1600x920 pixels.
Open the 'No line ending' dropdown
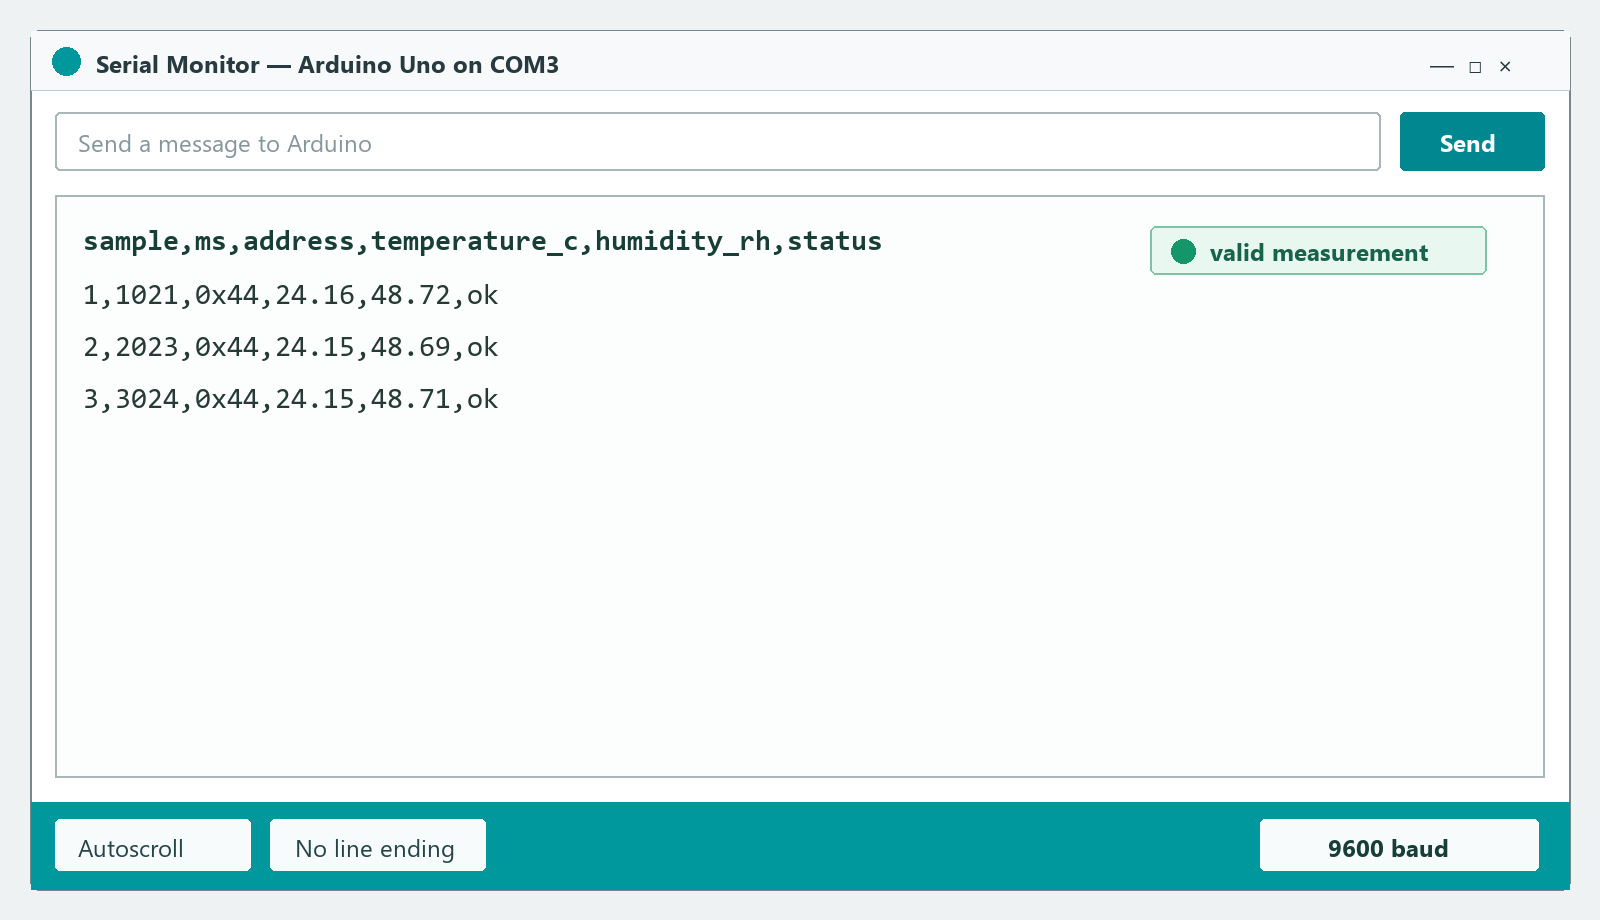378,846
